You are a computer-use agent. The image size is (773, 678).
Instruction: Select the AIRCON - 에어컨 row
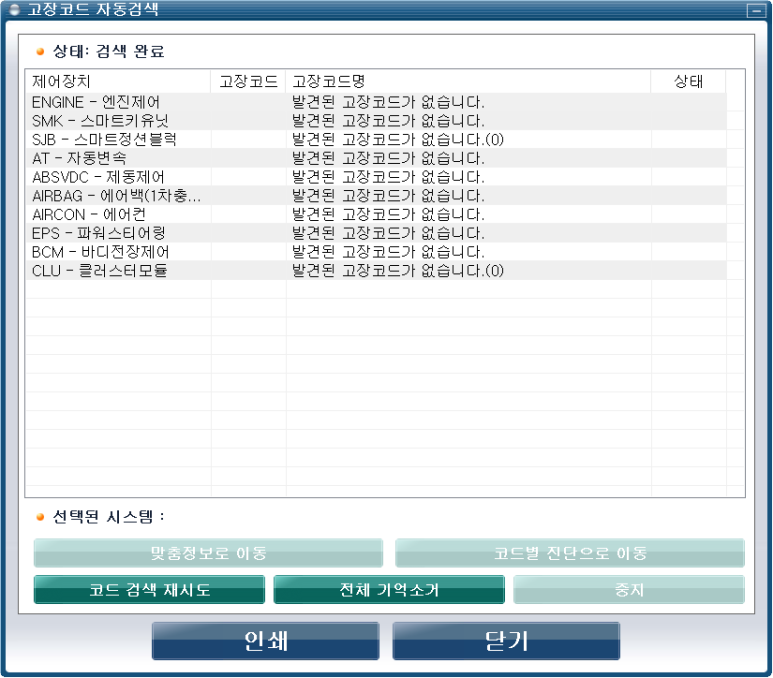376,214
